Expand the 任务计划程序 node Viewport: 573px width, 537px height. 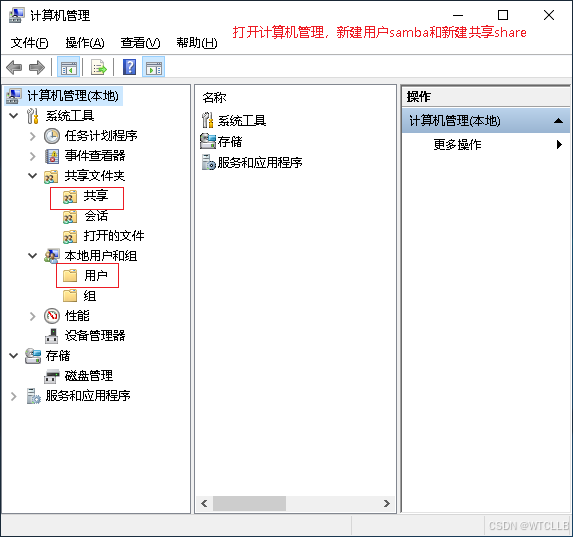pyautogui.click(x=33, y=136)
